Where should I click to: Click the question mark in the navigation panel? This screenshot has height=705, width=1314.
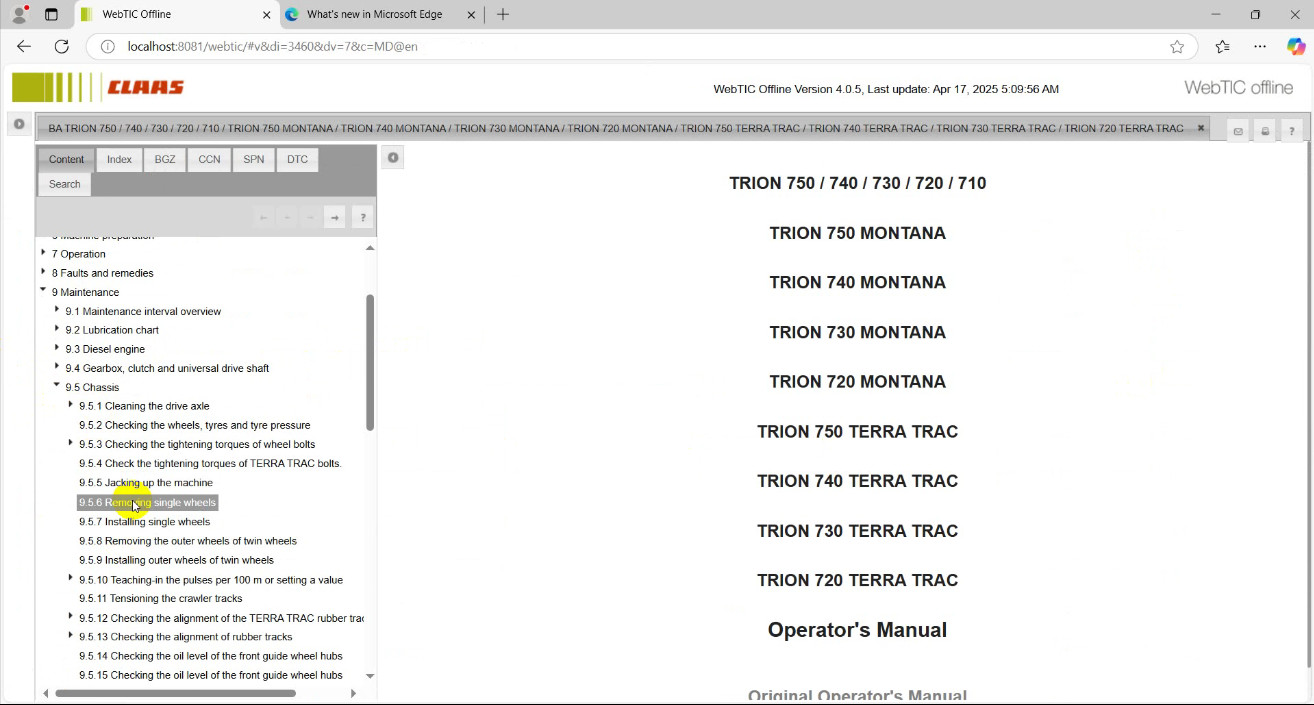click(363, 217)
